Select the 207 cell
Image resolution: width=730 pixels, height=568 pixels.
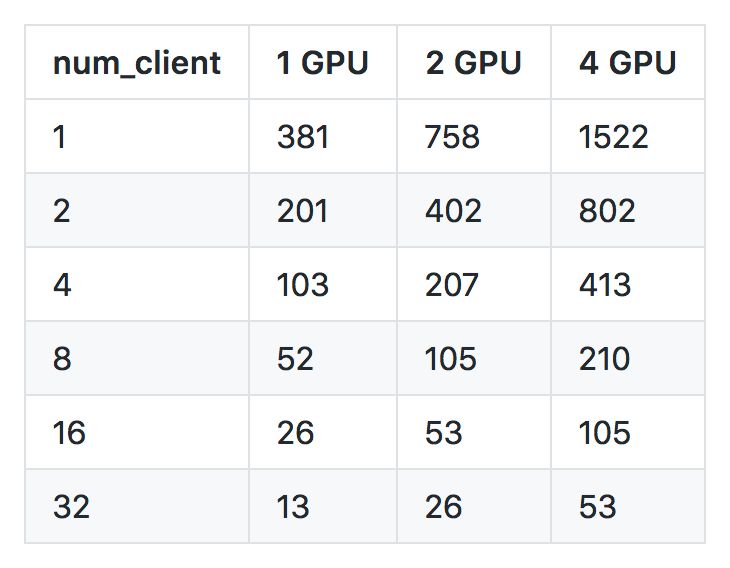pos(473,284)
